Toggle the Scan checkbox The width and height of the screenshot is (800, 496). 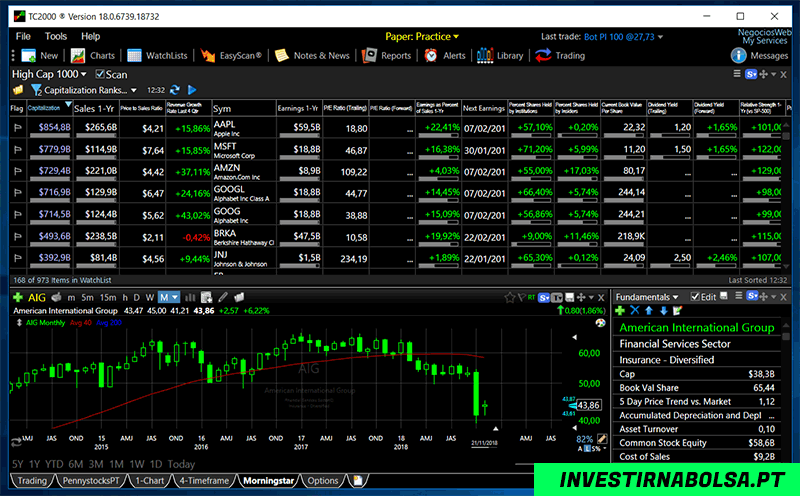[100, 75]
